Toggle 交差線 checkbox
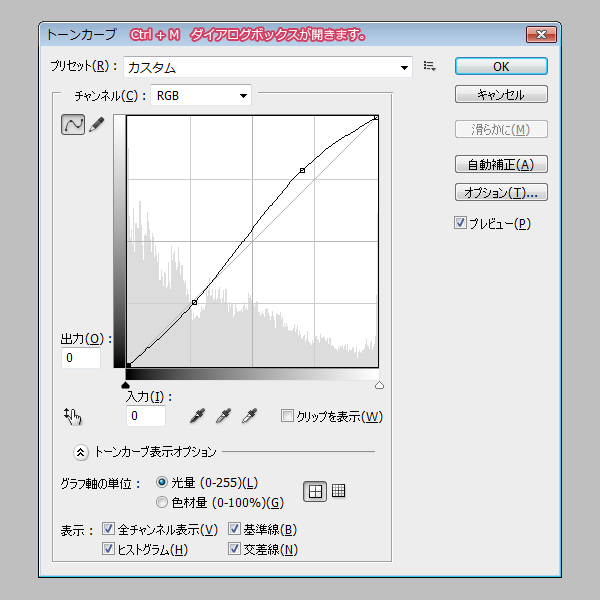This screenshot has width=600, height=600. click(x=234, y=549)
